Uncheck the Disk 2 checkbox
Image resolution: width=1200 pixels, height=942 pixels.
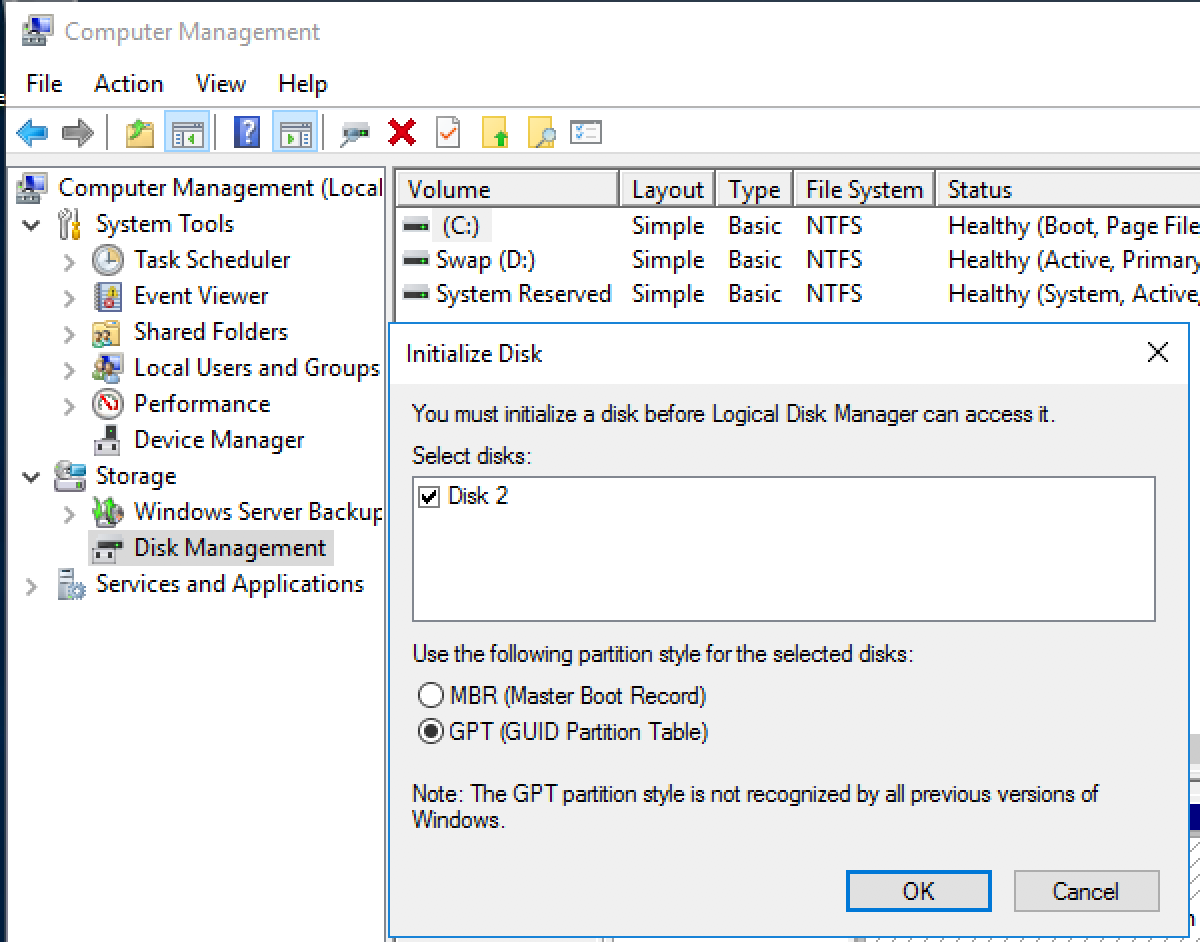pyautogui.click(x=429, y=497)
